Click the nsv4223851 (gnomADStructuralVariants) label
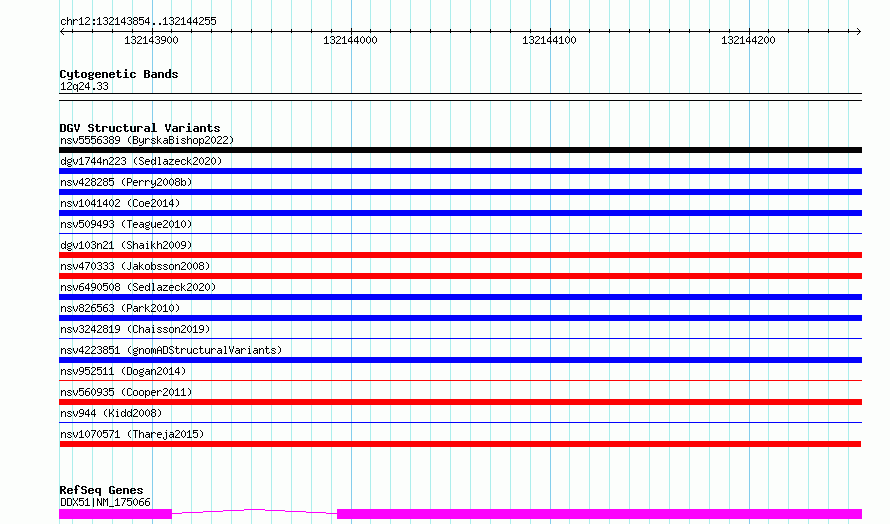Viewport: 890px width, 524px height. [171, 350]
